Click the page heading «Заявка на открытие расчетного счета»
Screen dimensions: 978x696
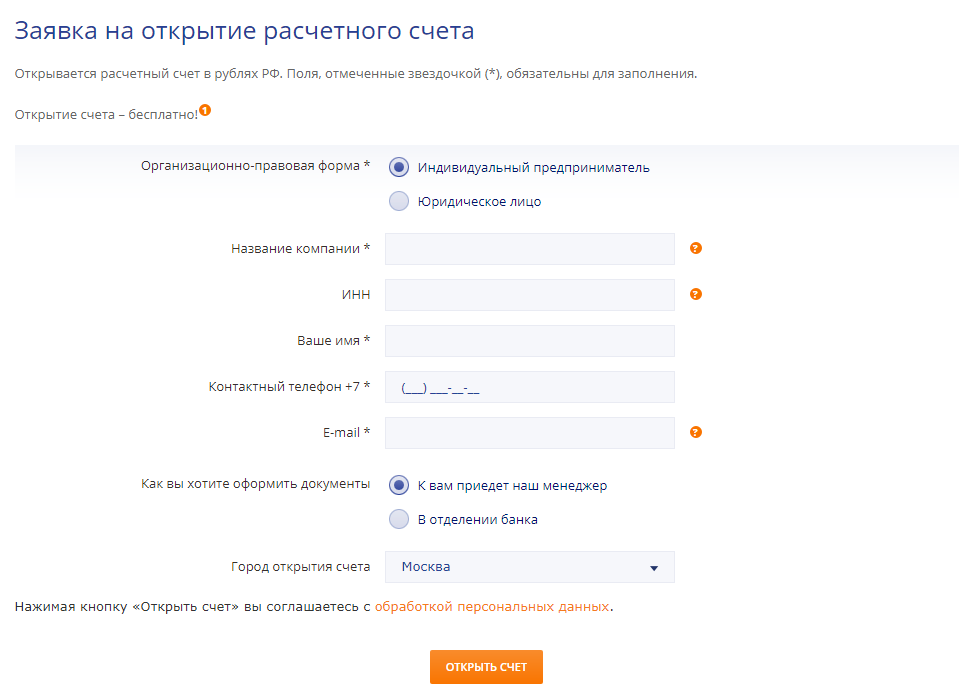point(244,31)
